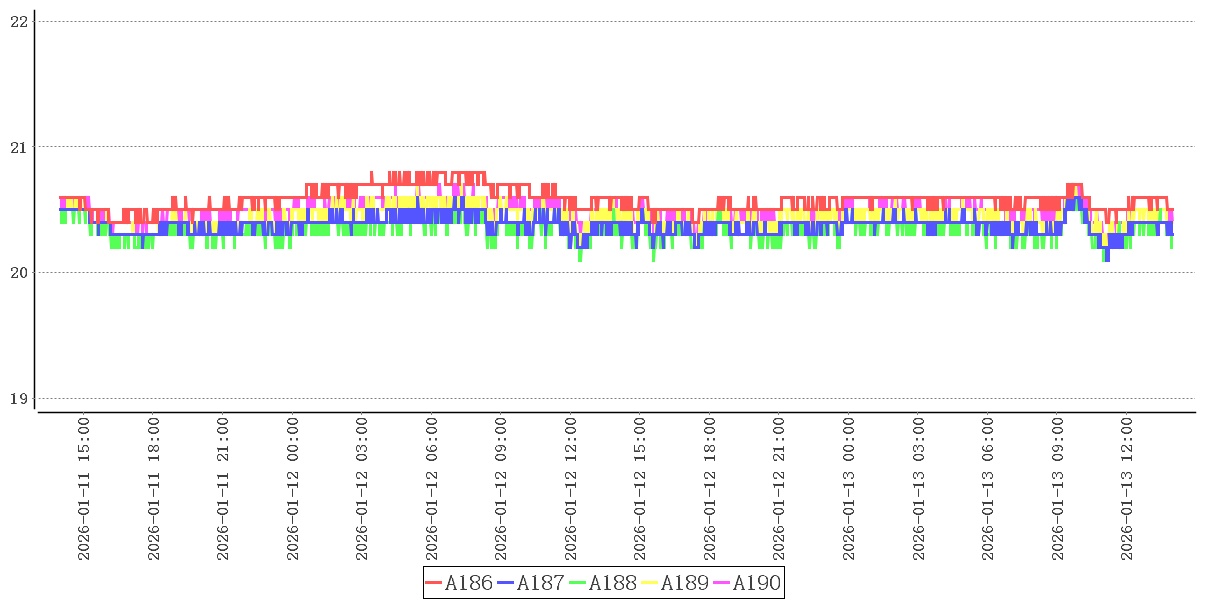1207x600 pixels.
Task: Click the y-axis label 22
Action: pyautogui.click(x=17, y=21)
